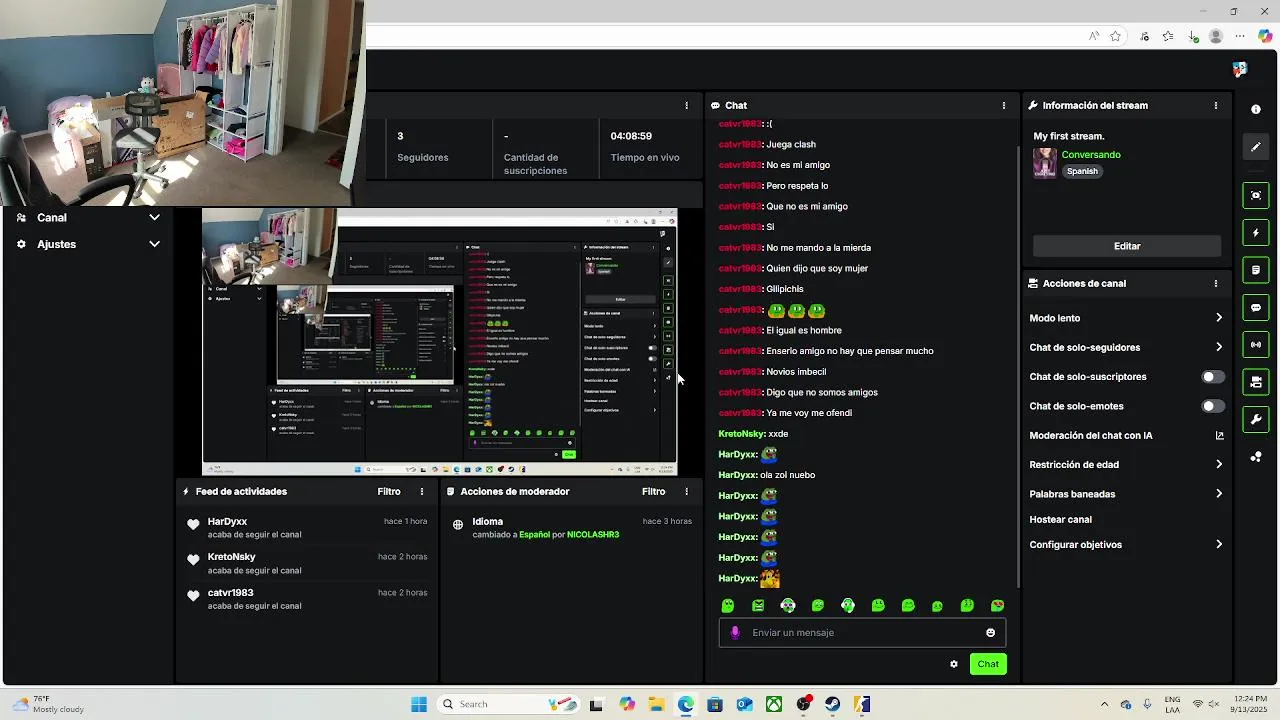
Task: Open Filtro in Feed de actividades
Action: point(389,492)
